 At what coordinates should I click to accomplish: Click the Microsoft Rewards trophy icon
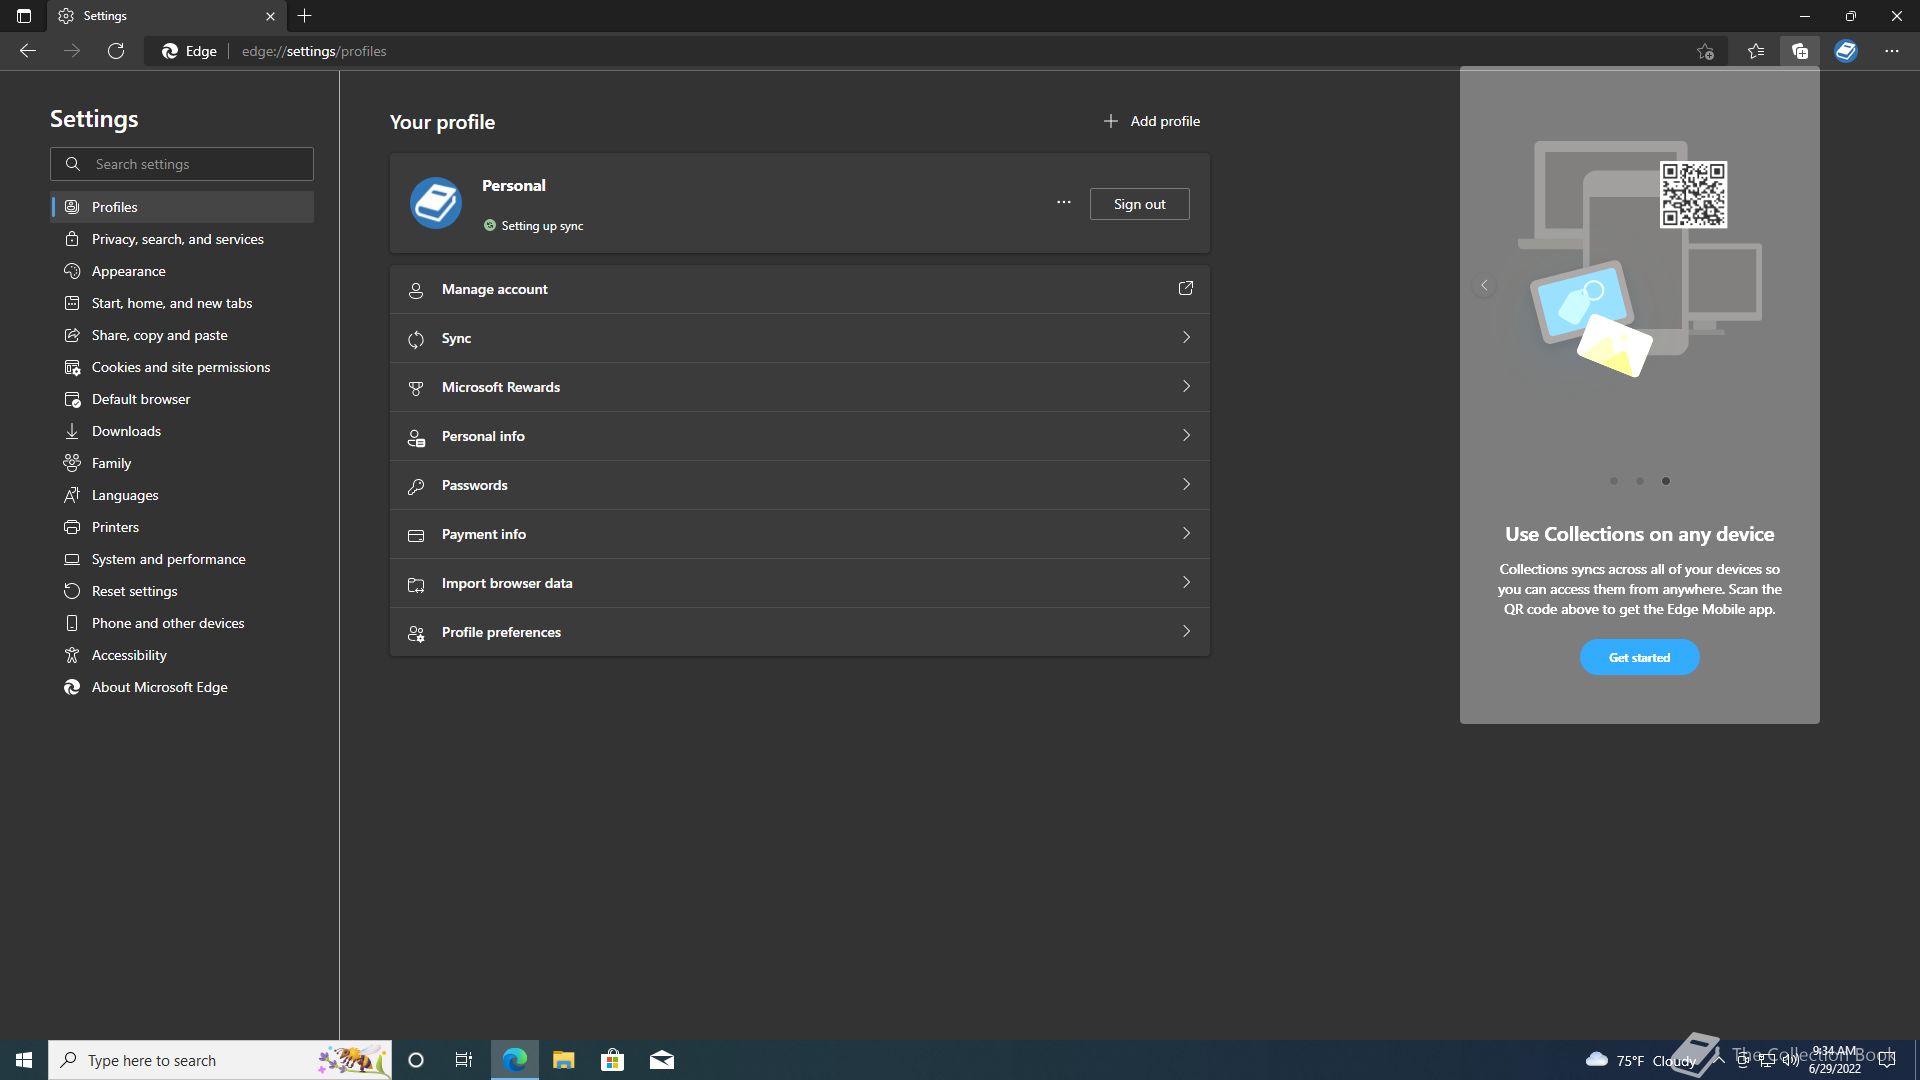tap(416, 389)
